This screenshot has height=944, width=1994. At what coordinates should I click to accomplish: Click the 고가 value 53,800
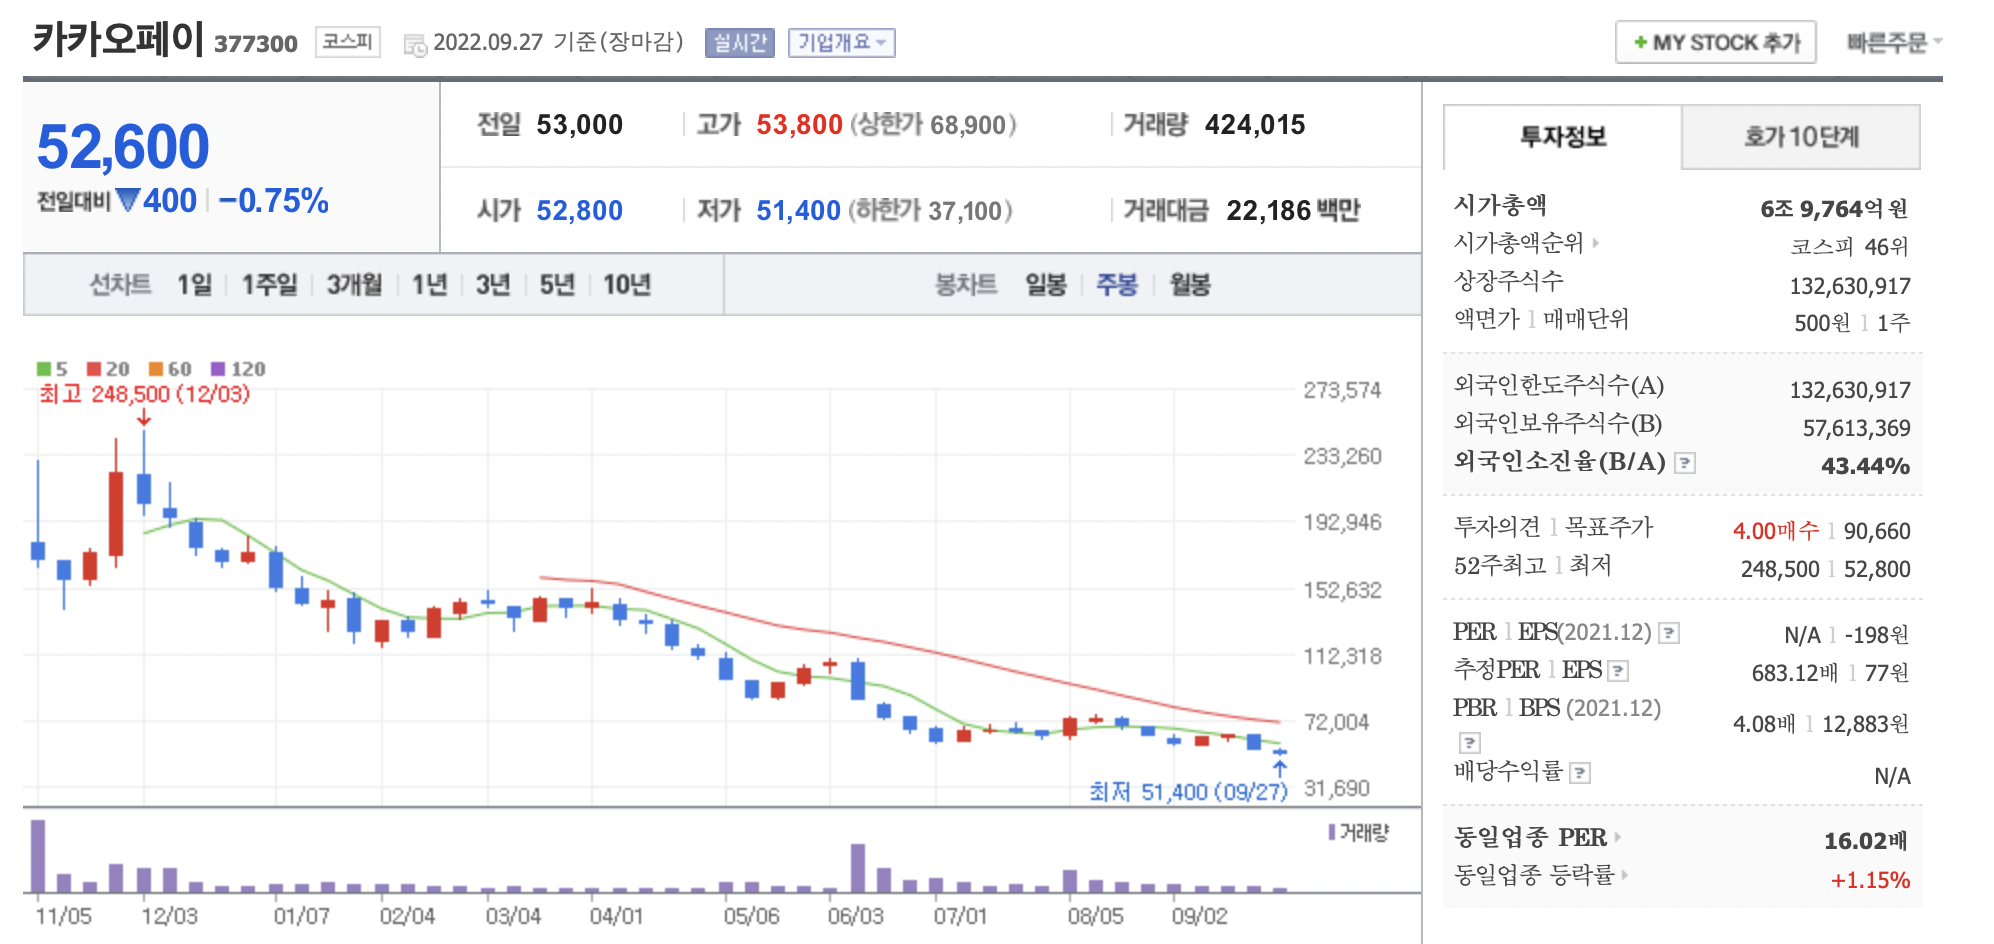pyautogui.click(x=799, y=125)
